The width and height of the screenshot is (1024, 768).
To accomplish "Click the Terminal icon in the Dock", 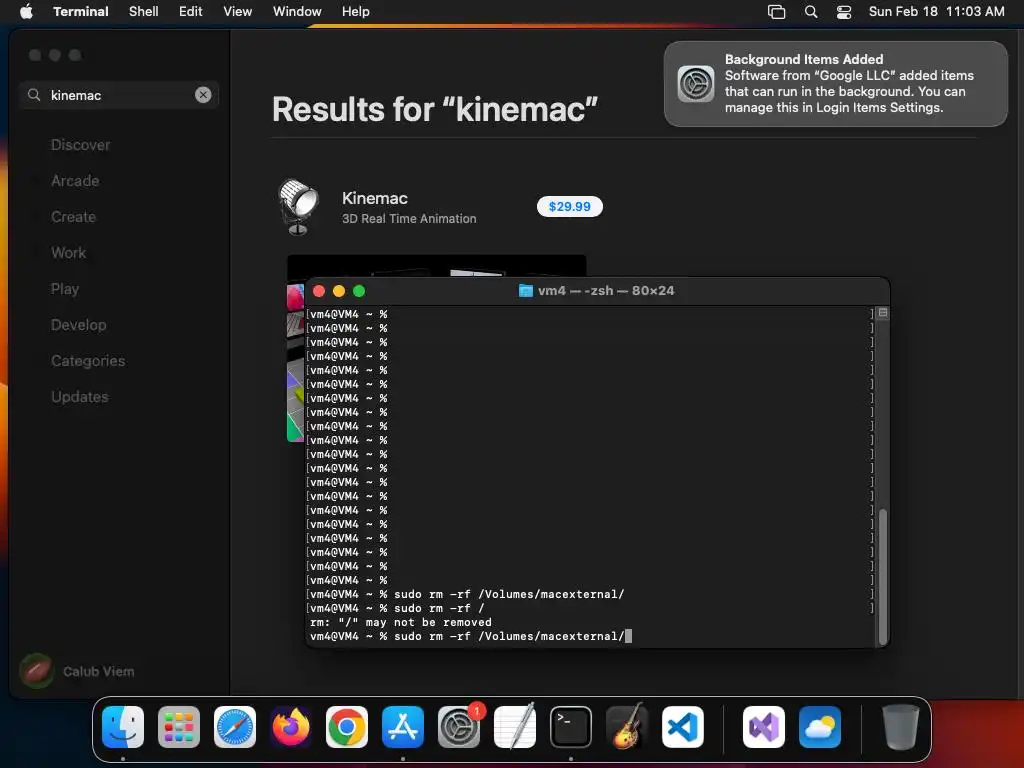I will [571, 727].
